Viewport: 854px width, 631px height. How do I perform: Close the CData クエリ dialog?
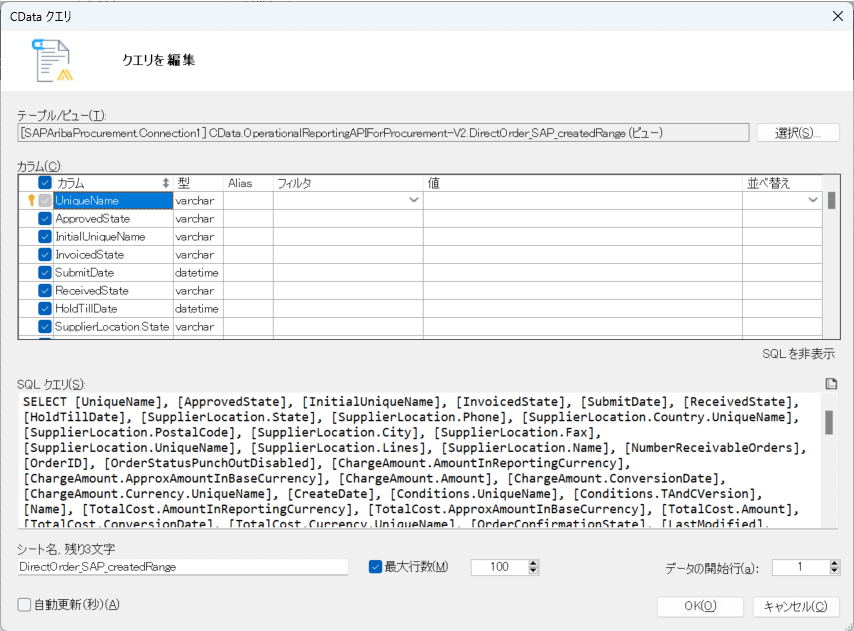point(838,16)
